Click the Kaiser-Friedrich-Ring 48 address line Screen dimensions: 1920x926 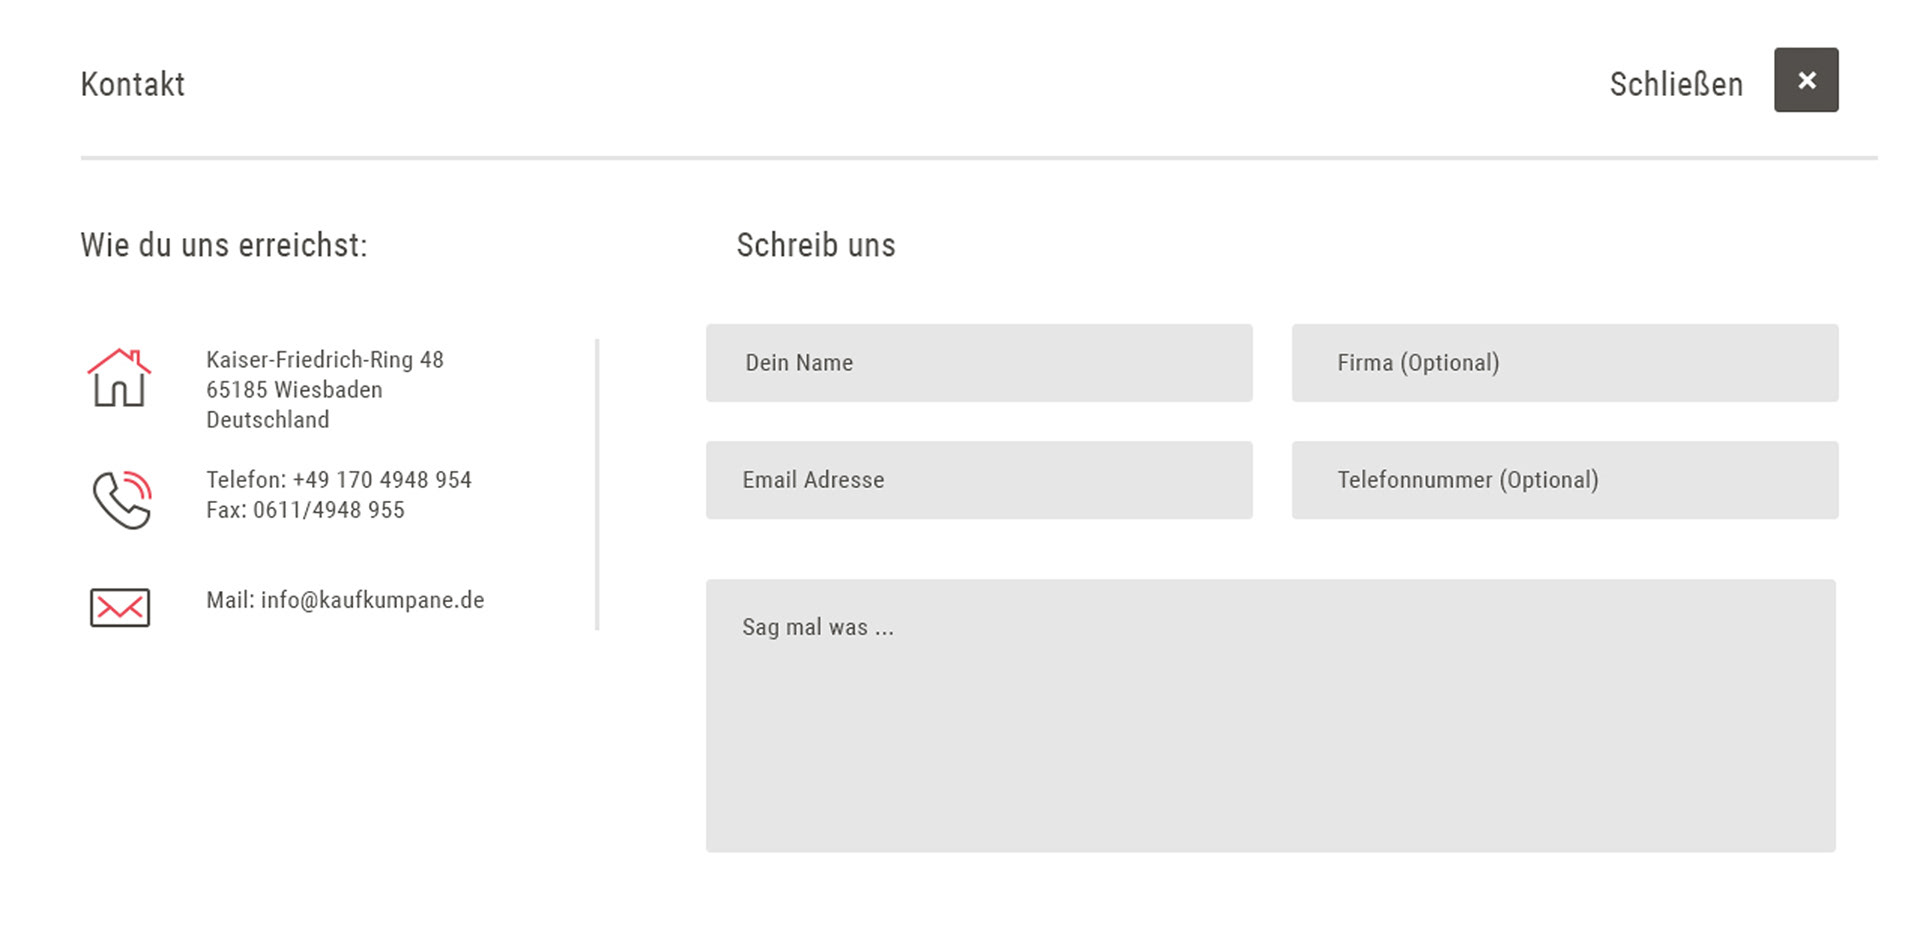(325, 360)
